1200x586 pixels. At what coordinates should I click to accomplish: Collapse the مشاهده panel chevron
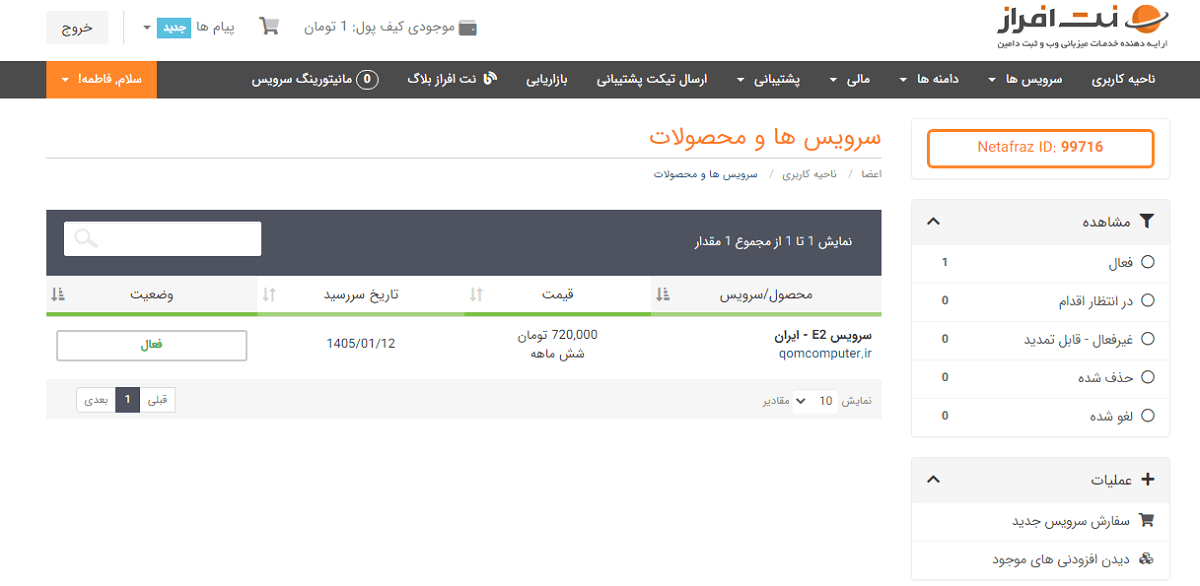[934, 222]
